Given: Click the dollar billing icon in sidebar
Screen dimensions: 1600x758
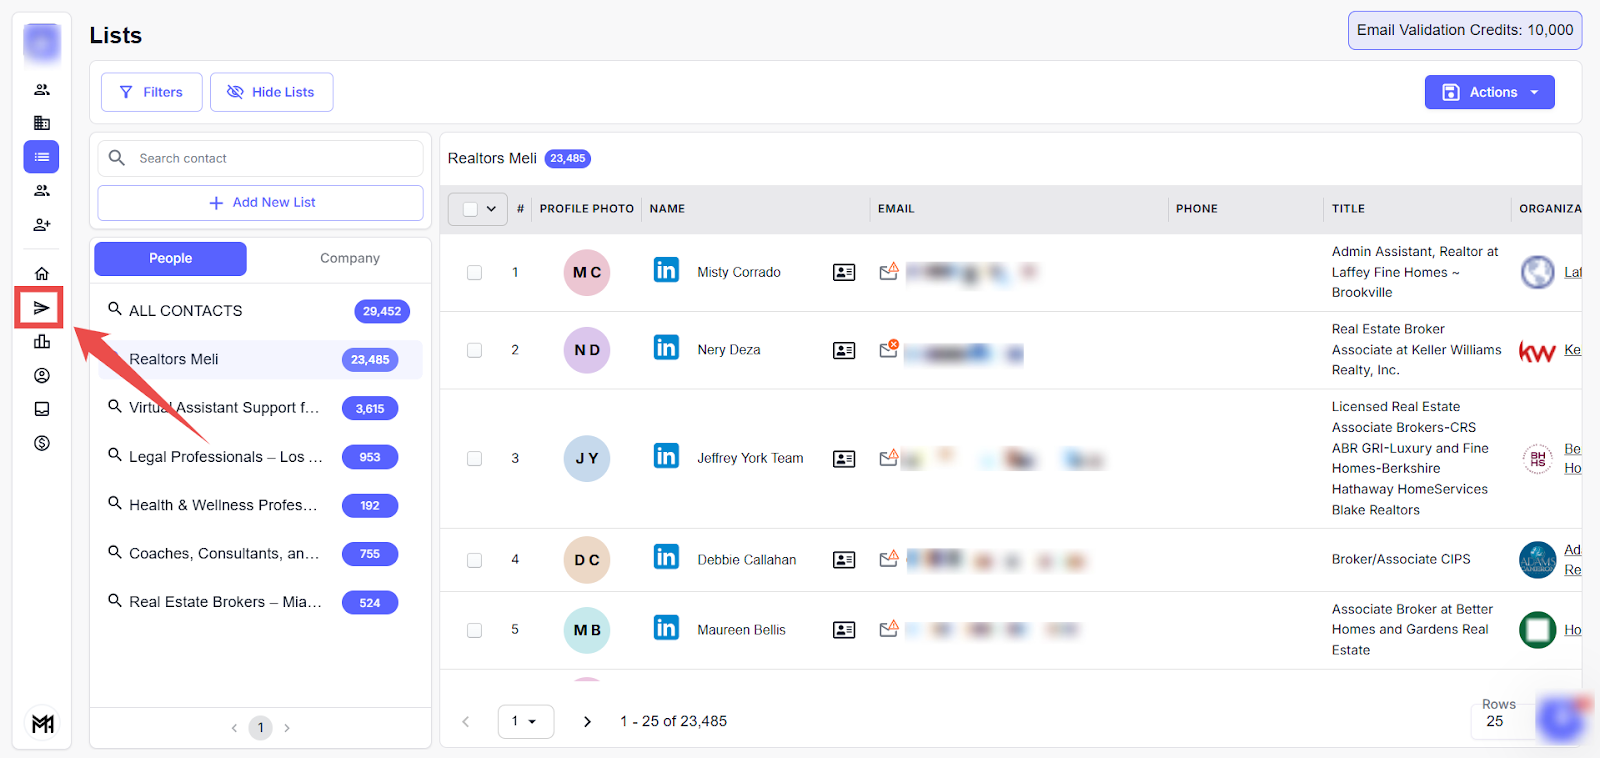Looking at the screenshot, I should tap(42, 443).
